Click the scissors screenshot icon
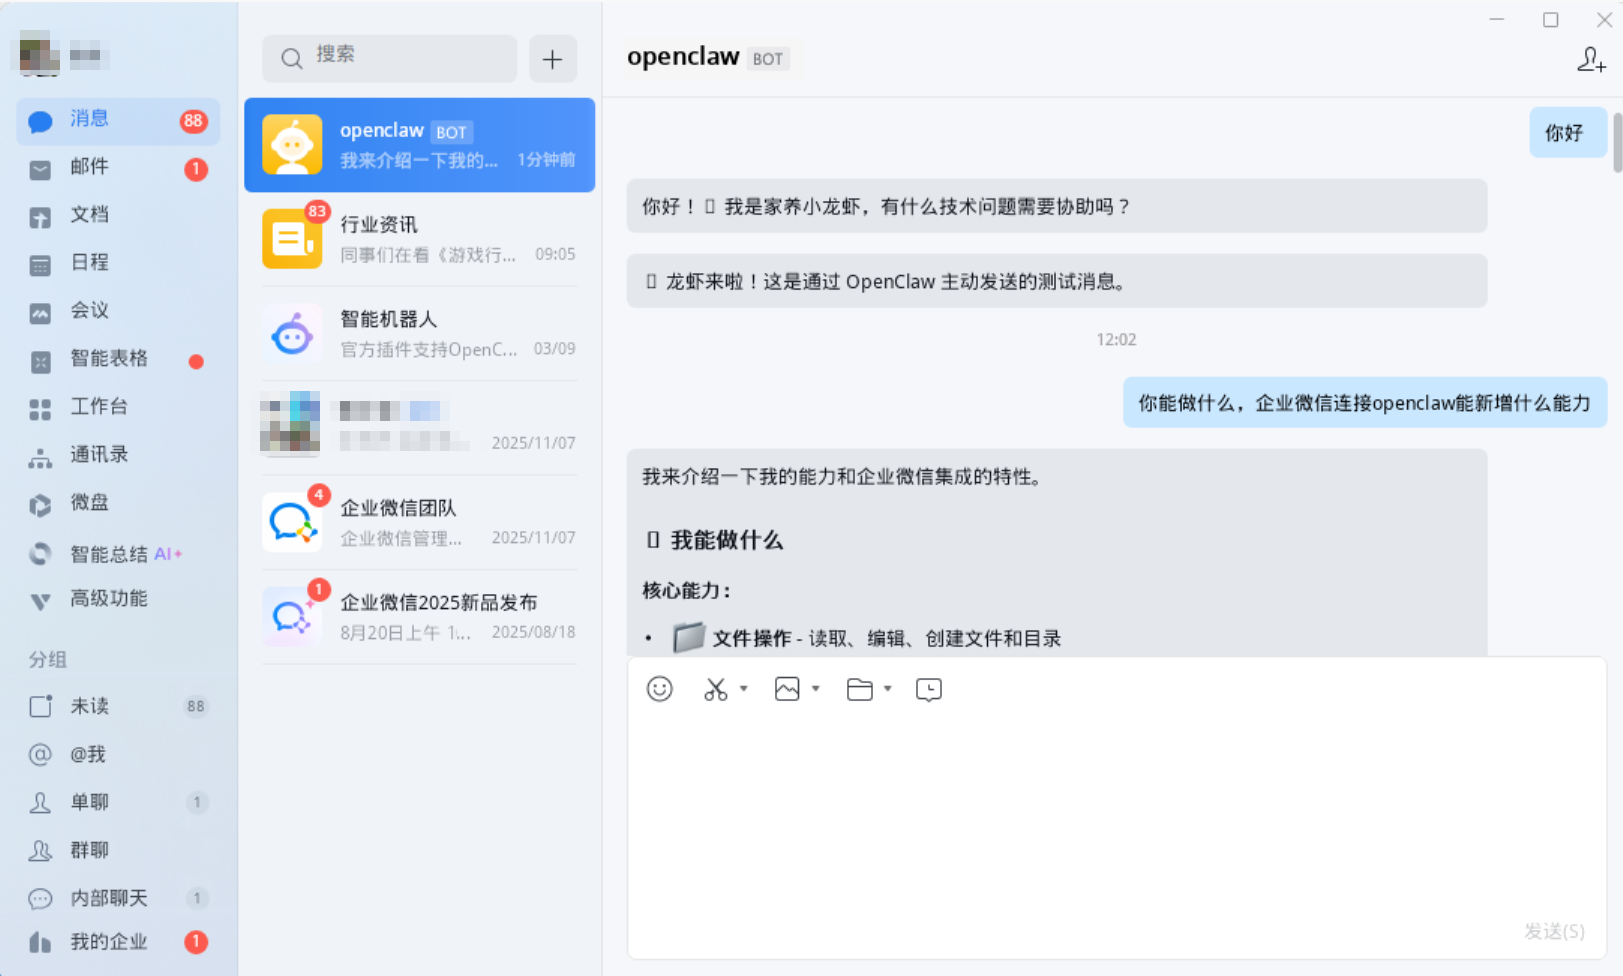Viewport: 1623px width, 976px height. tap(716, 689)
